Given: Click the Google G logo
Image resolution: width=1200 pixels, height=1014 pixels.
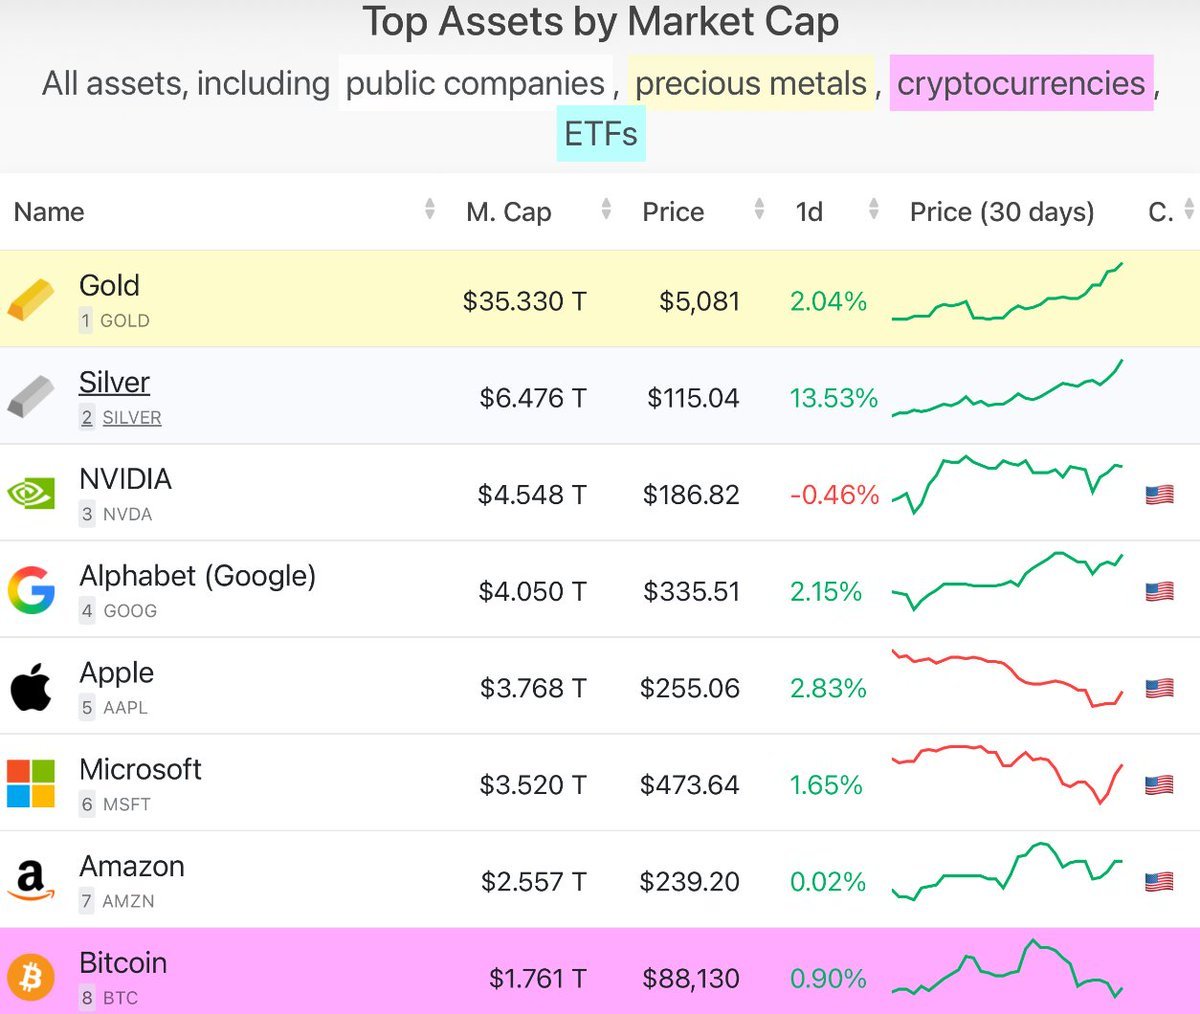Looking at the screenshot, I should 30,590.
